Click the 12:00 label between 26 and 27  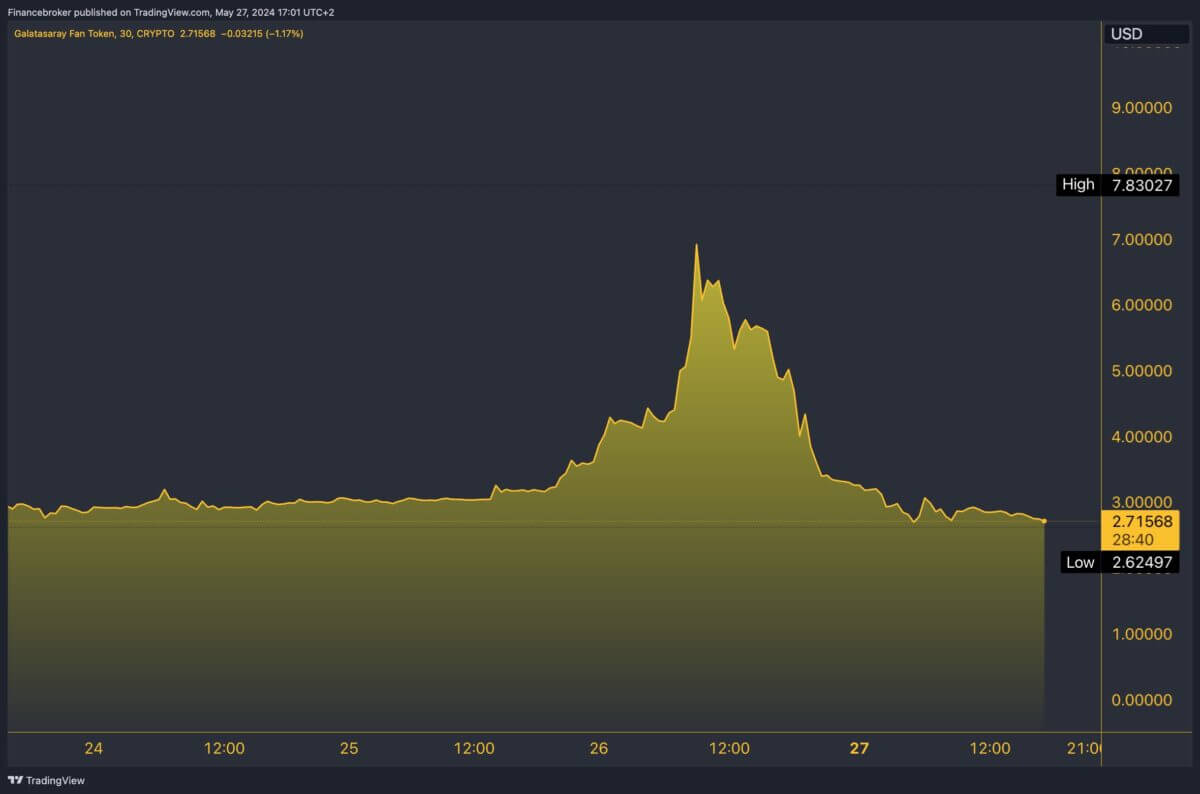pyautogui.click(x=730, y=748)
